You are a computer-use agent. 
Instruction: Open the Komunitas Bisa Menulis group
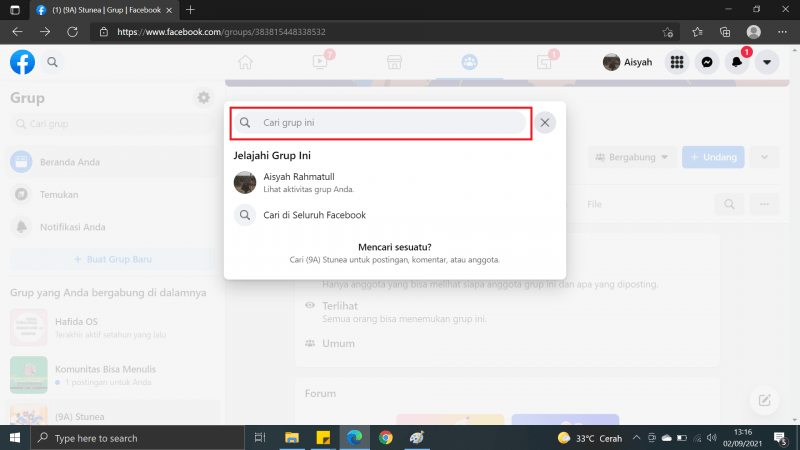point(100,375)
